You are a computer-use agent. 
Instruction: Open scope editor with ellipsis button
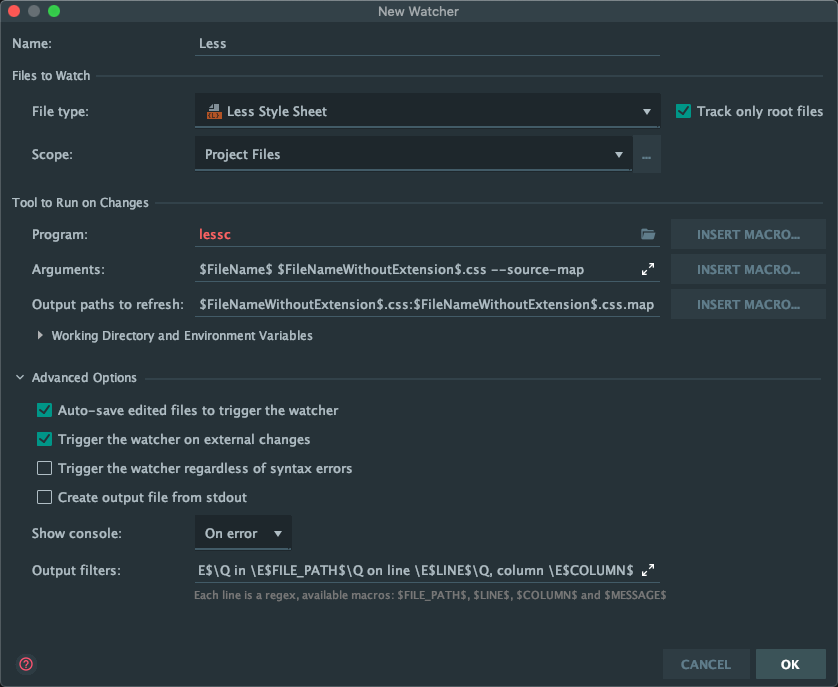click(647, 155)
